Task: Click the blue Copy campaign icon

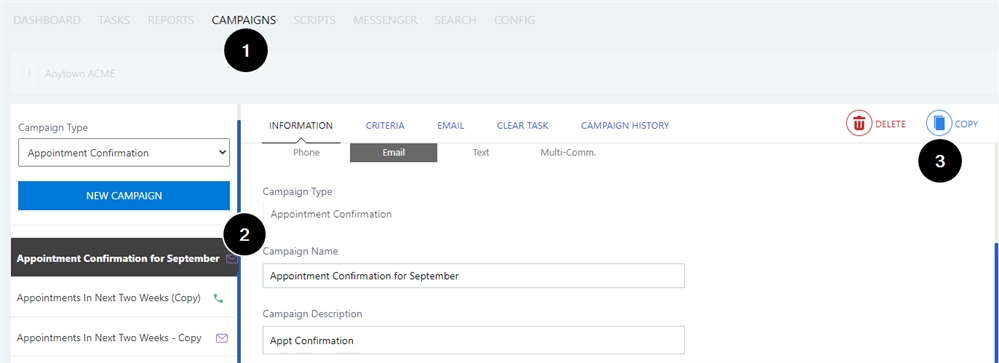Action: pyautogui.click(x=938, y=124)
